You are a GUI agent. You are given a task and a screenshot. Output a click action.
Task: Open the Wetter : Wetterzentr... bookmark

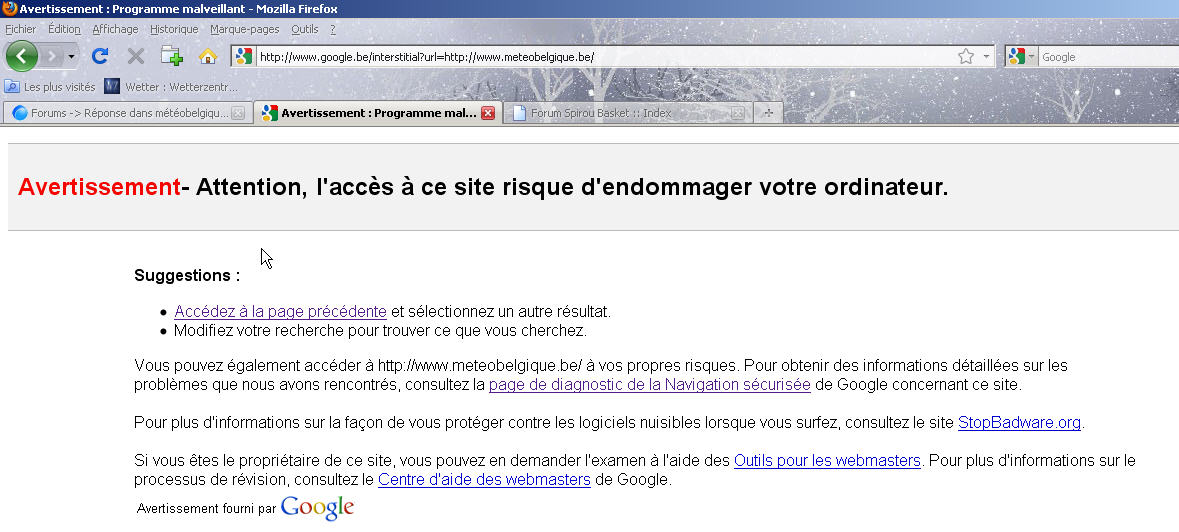[171, 87]
